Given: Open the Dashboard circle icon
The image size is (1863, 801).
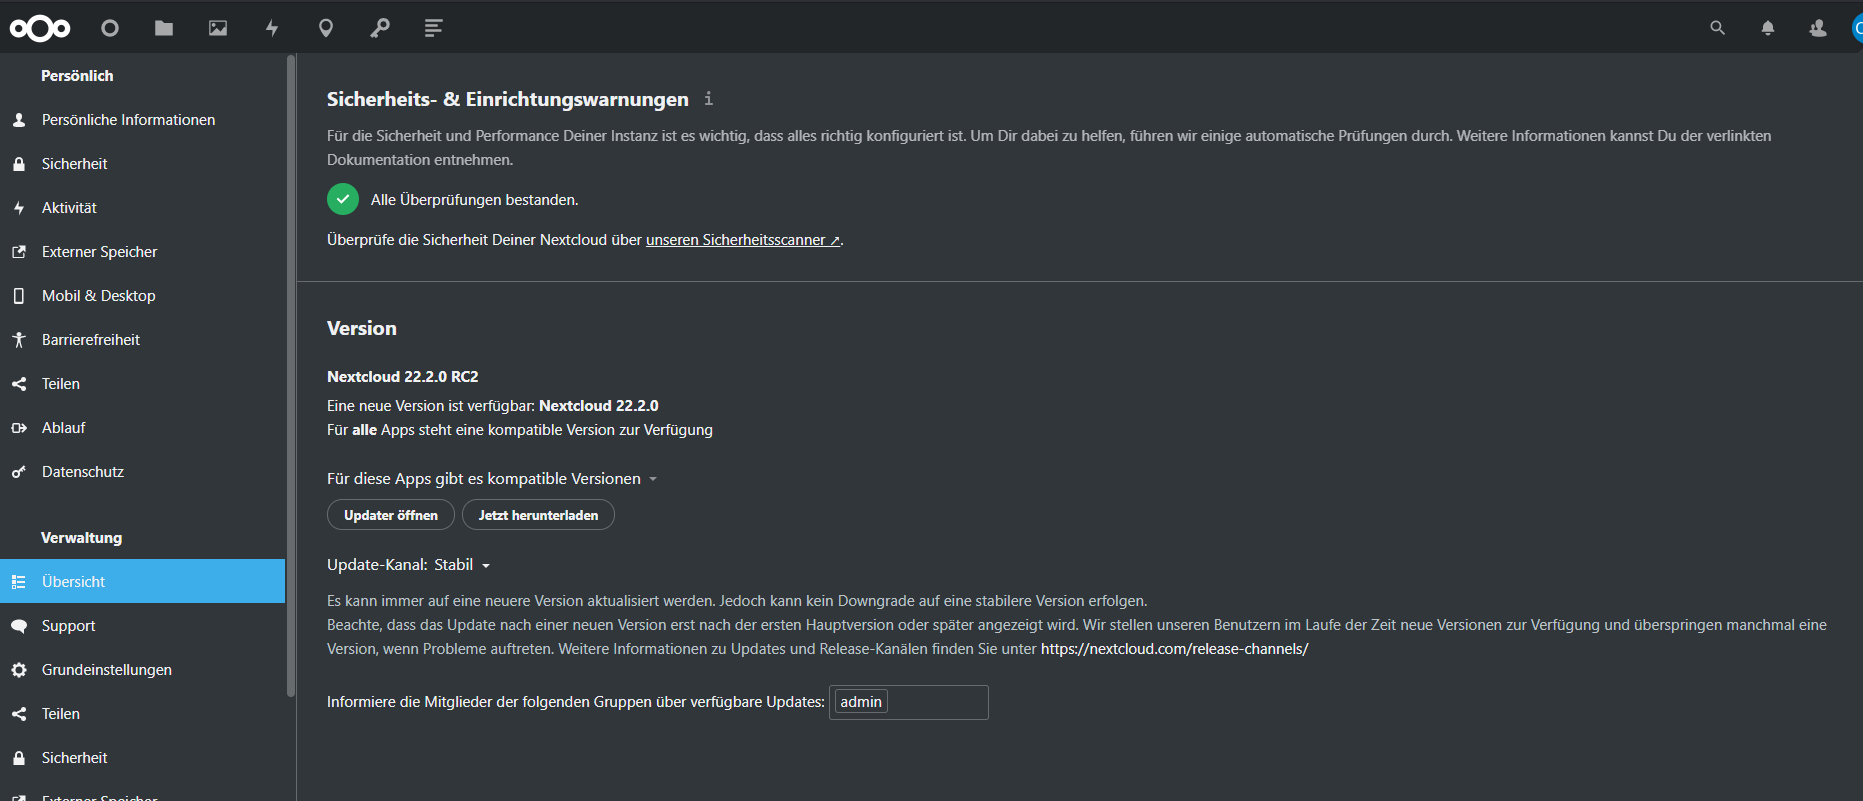Looking at the screenshot, I should (x=110, y=28).
